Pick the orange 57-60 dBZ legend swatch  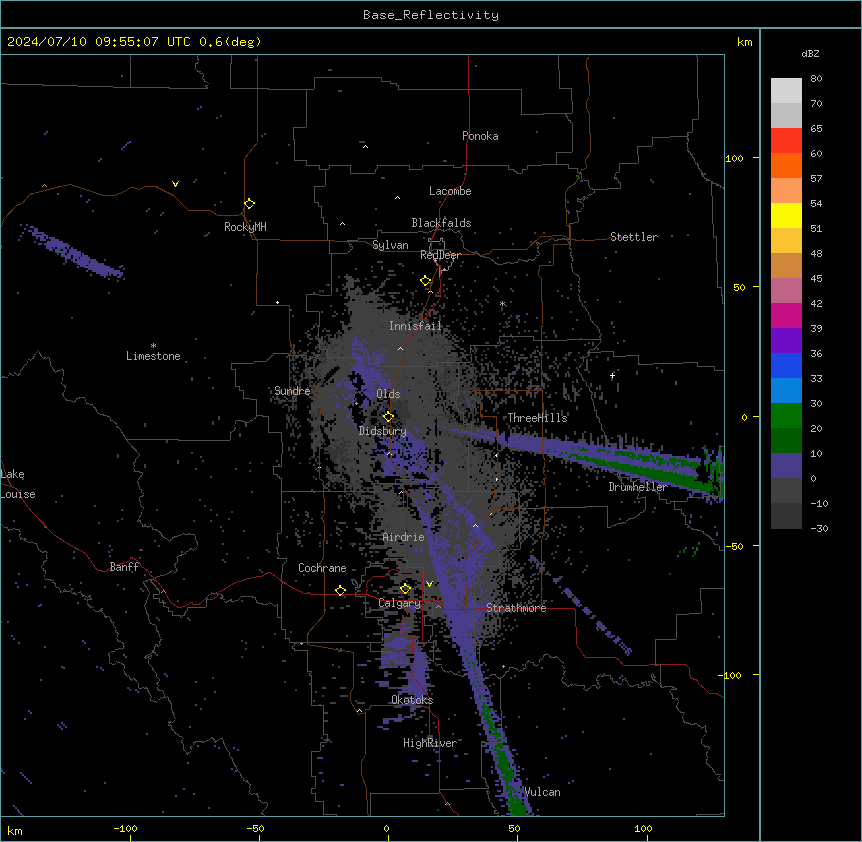786,165
